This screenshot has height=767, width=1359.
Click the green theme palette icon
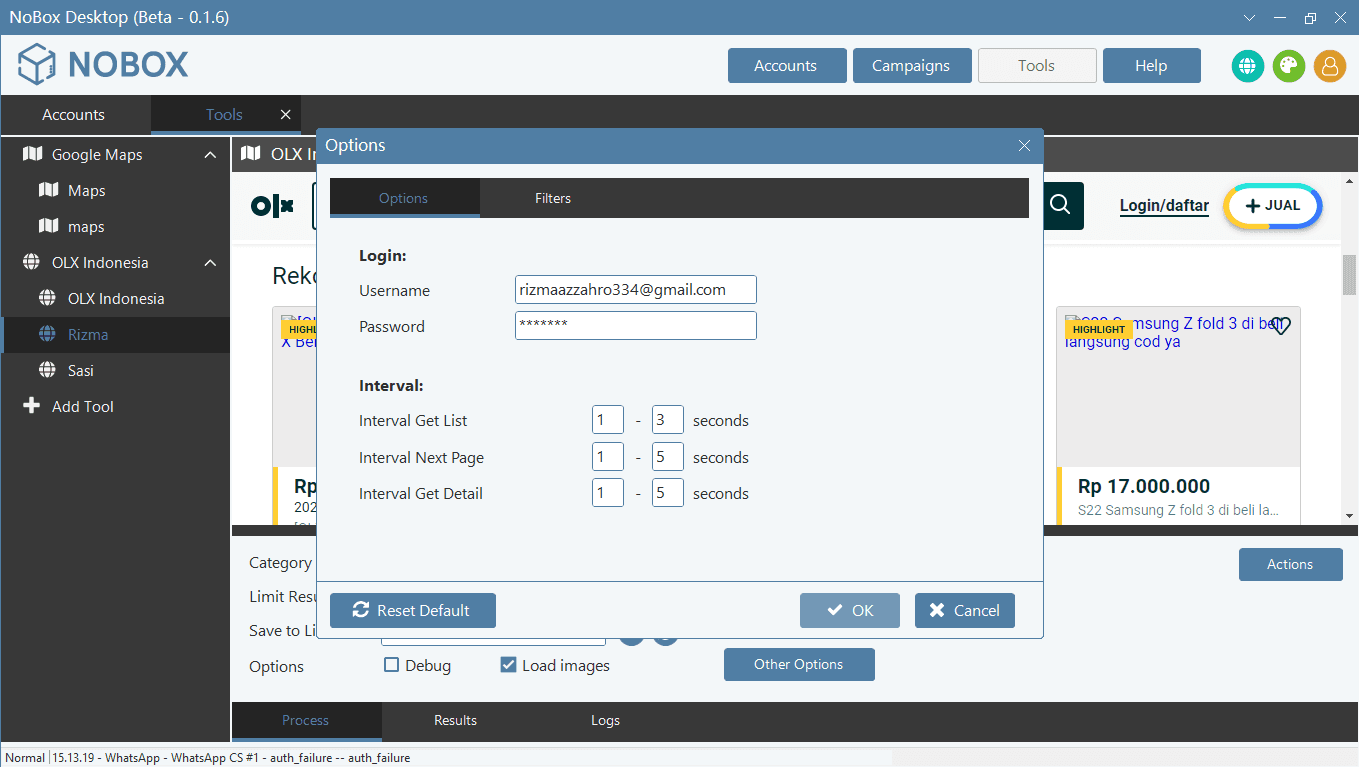pos(1289,66)
